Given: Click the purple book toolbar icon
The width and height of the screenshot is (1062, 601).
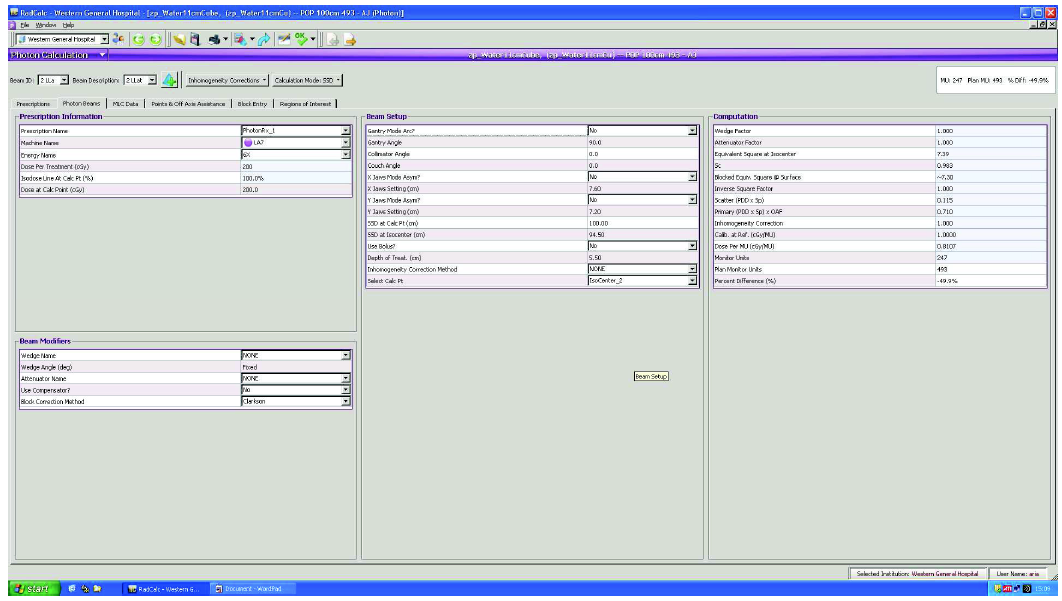Looking at the screenshot, I should click(x=195, y=39).
